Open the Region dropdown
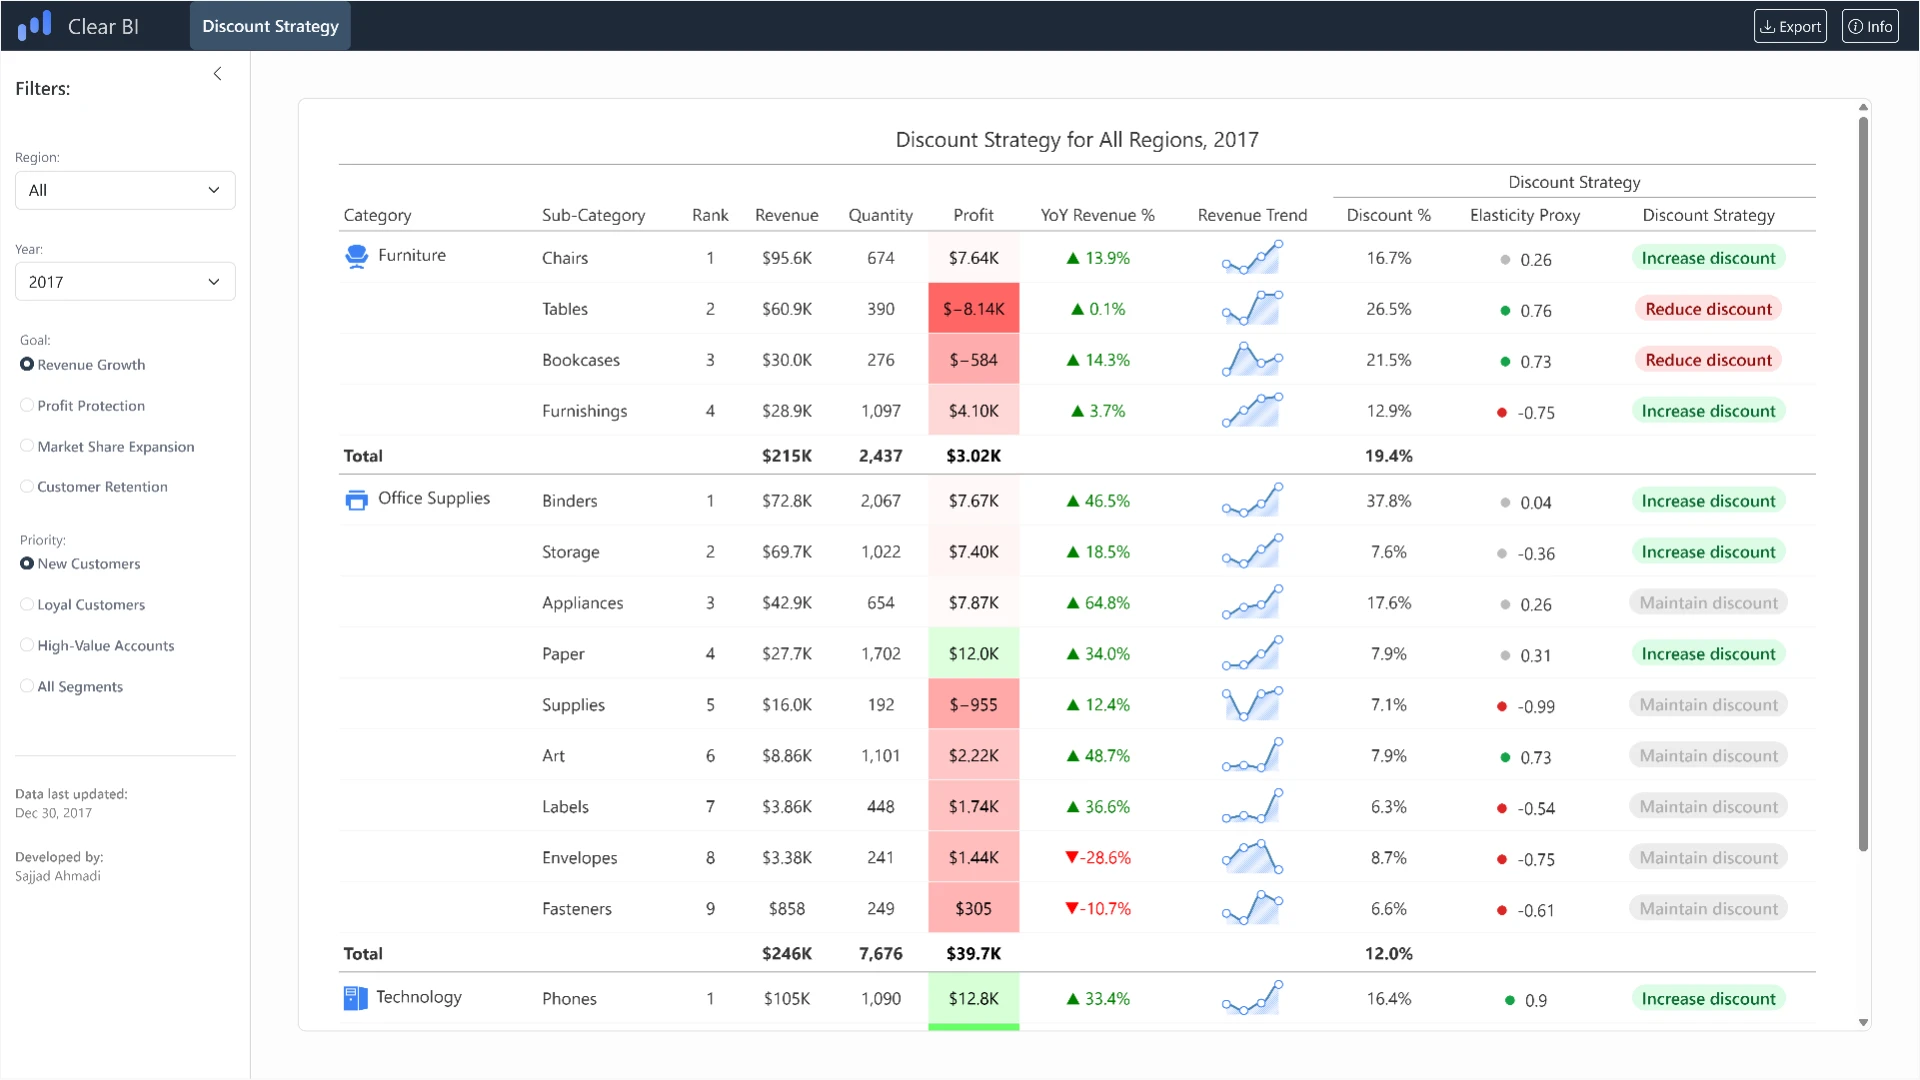The image size is (1920, 1080). [125, 190]
